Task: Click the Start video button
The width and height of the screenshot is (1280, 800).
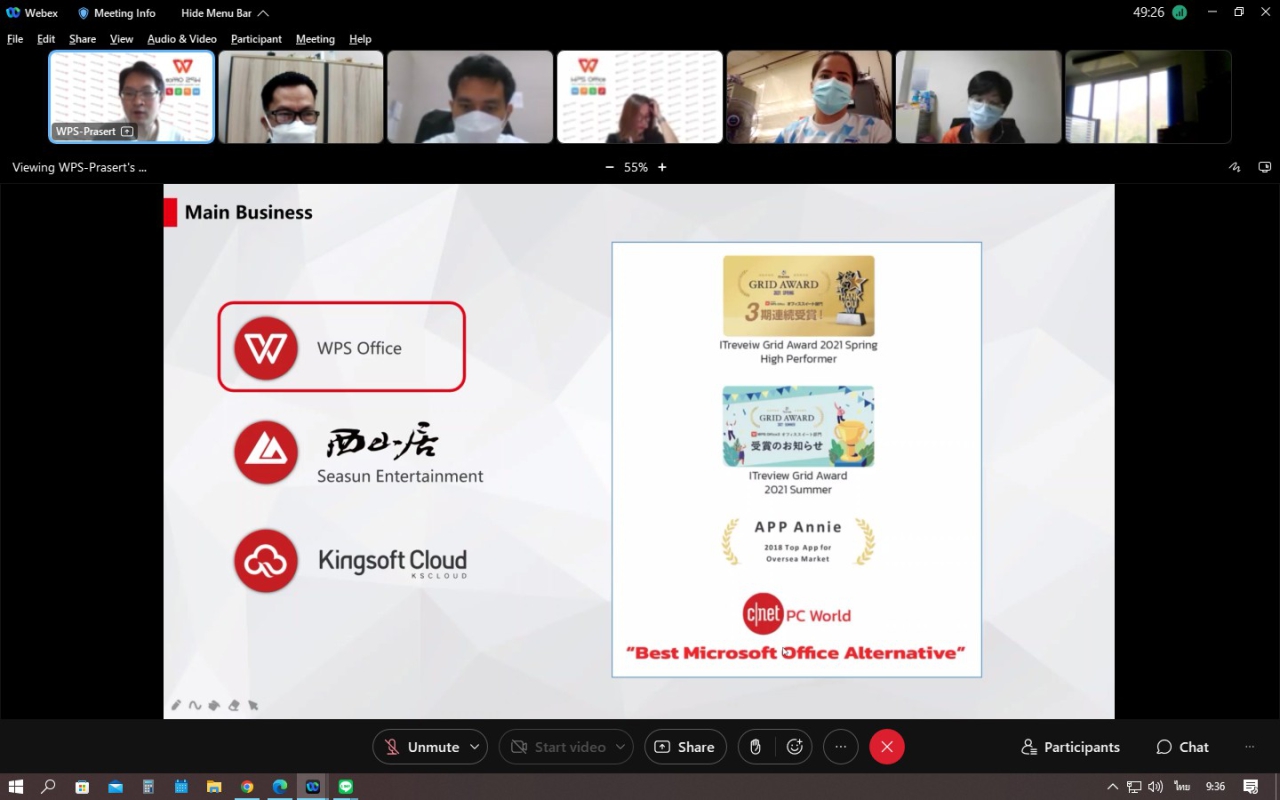Action: coord(558,747)
